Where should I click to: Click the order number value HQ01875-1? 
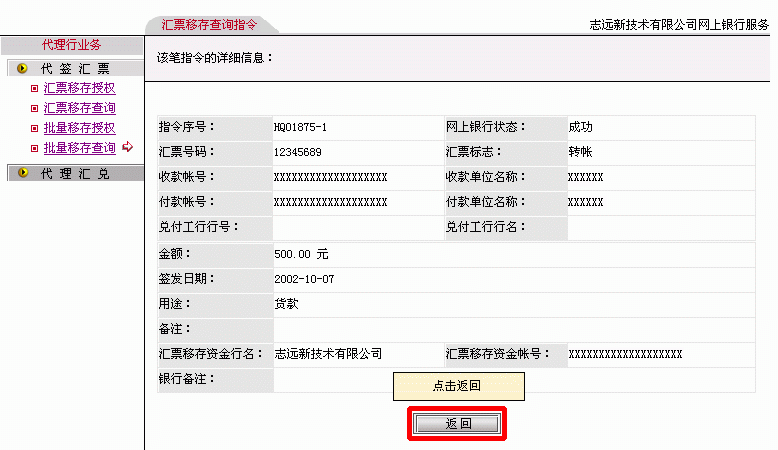pyautogui.click(x=300, y=127)
